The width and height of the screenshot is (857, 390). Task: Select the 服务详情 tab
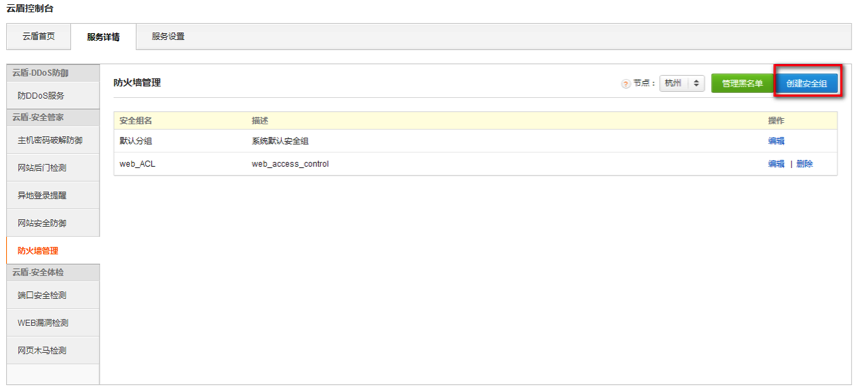103,37
